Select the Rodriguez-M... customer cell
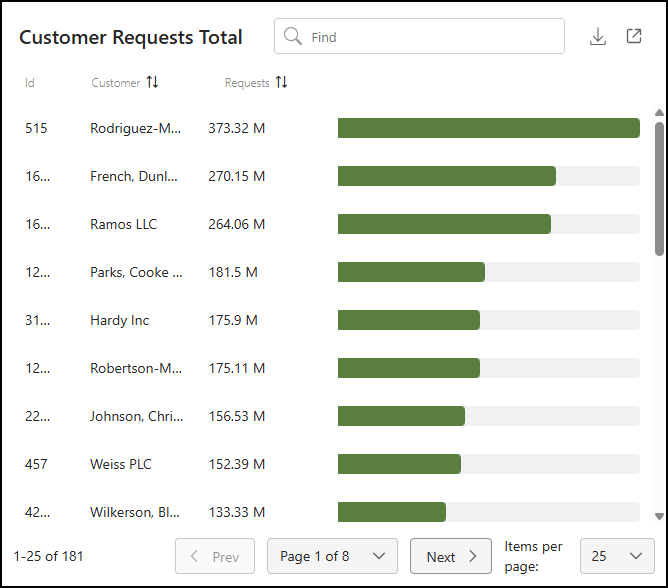The height and width of the screenshot is (588, 668). [x=135, y=128]
